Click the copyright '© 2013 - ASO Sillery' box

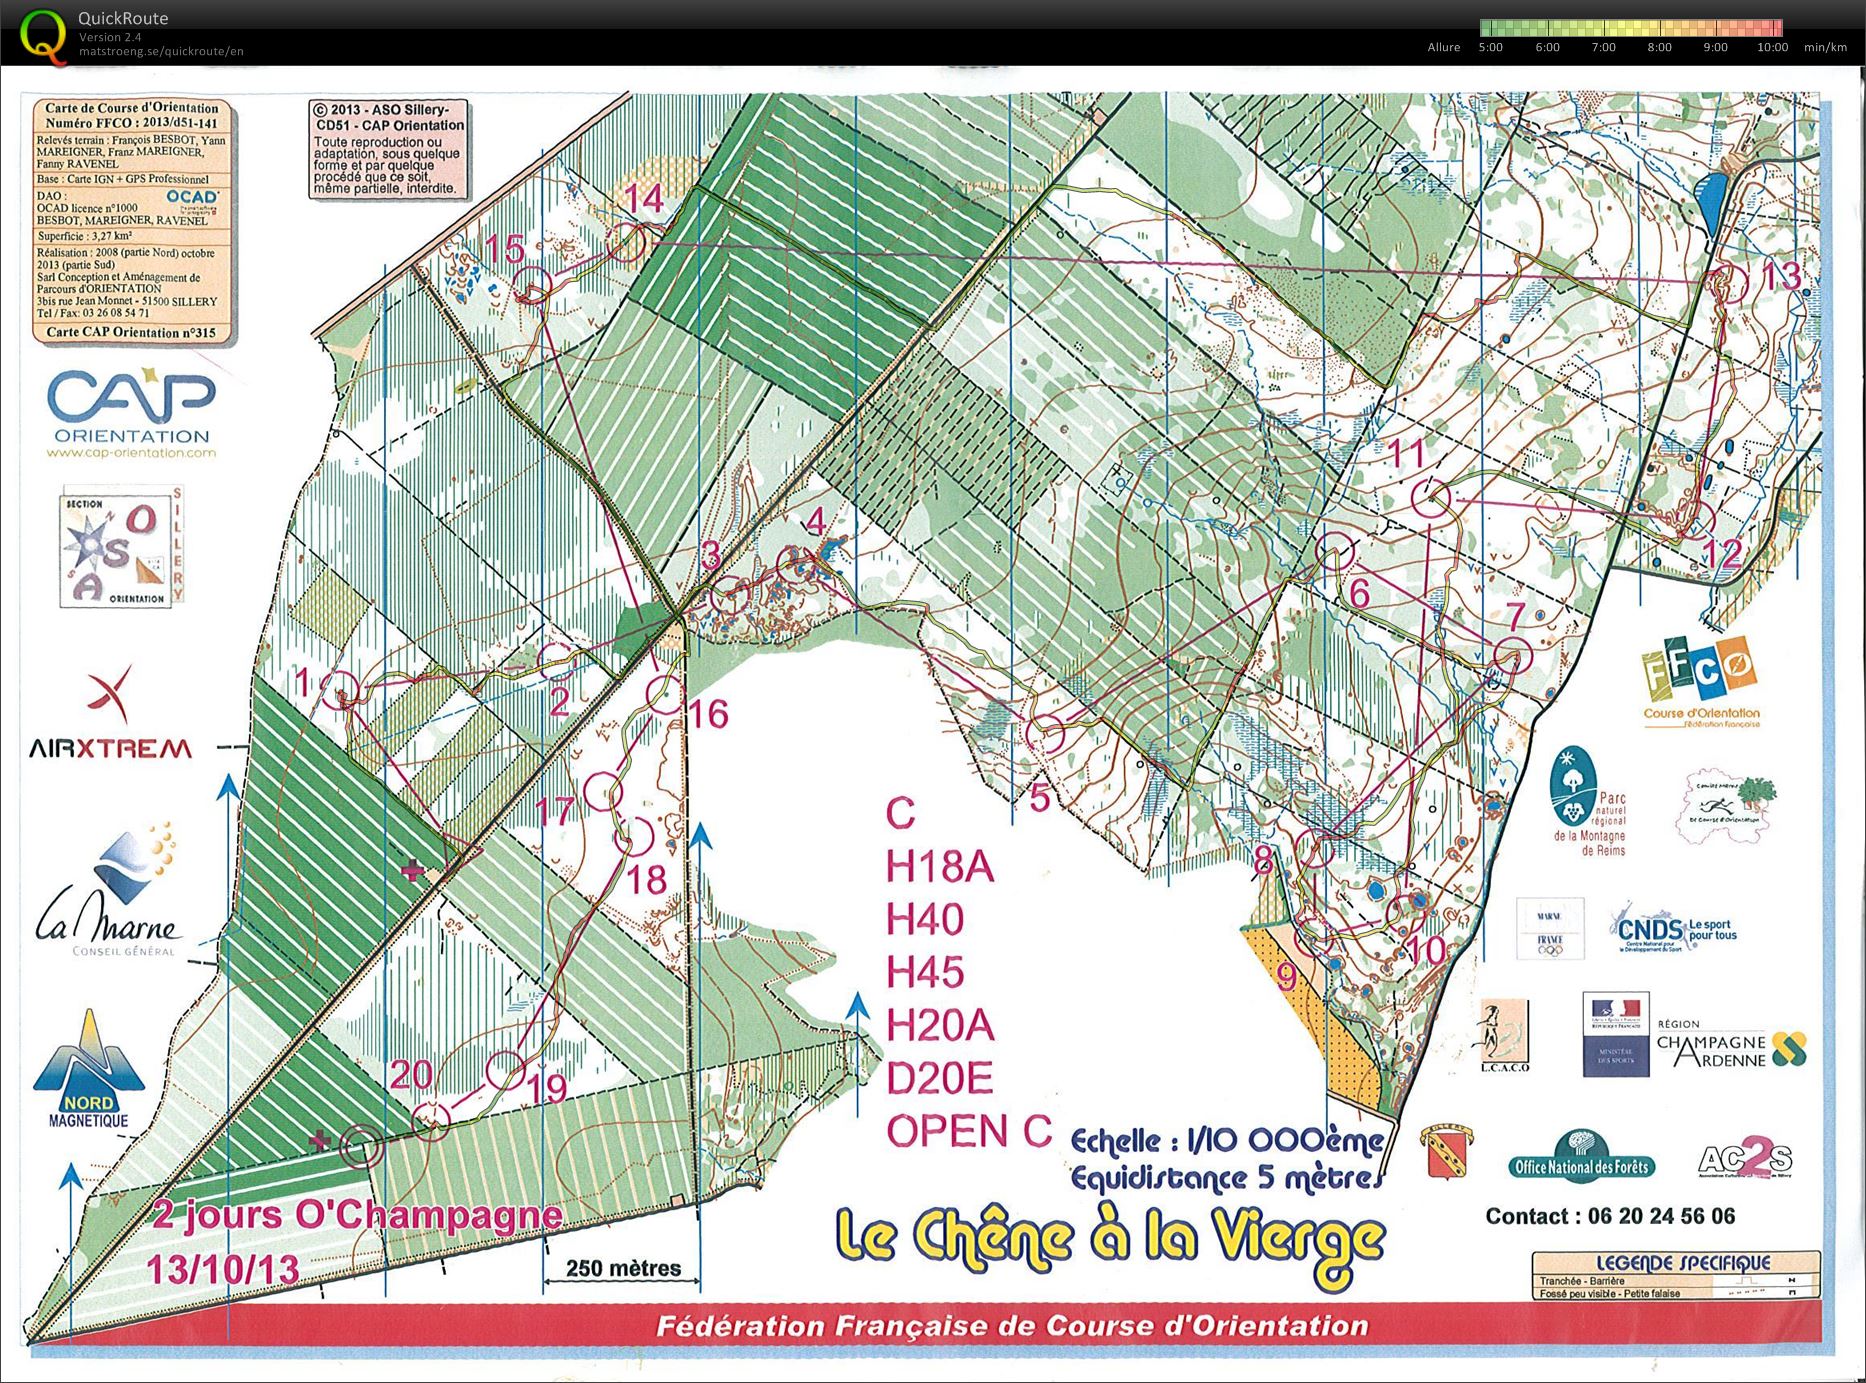(388, 148)
